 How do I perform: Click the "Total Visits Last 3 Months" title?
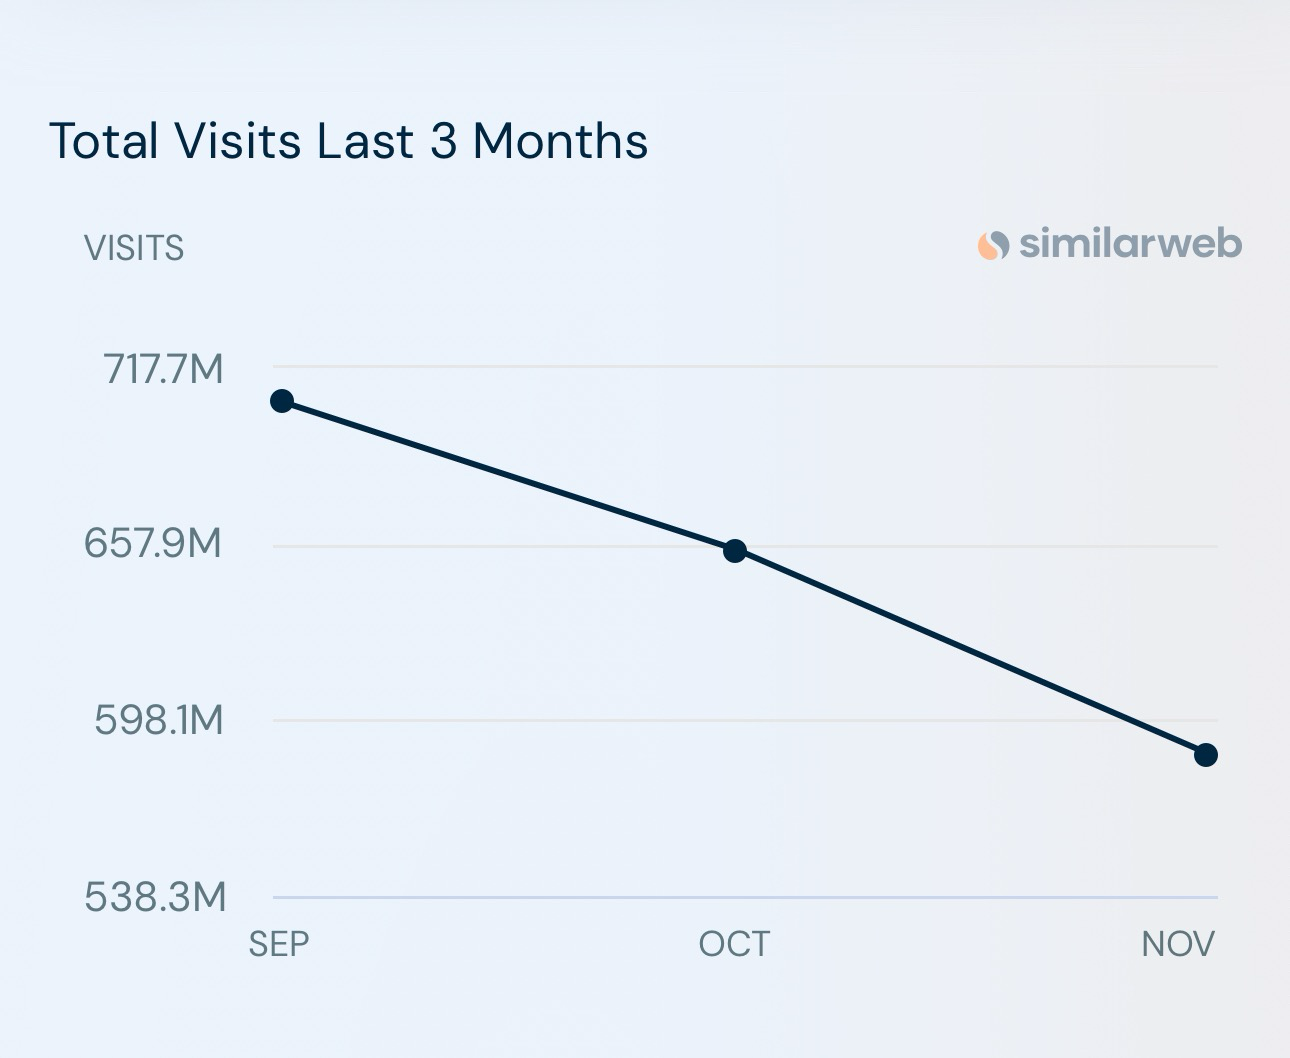point(348,141)
